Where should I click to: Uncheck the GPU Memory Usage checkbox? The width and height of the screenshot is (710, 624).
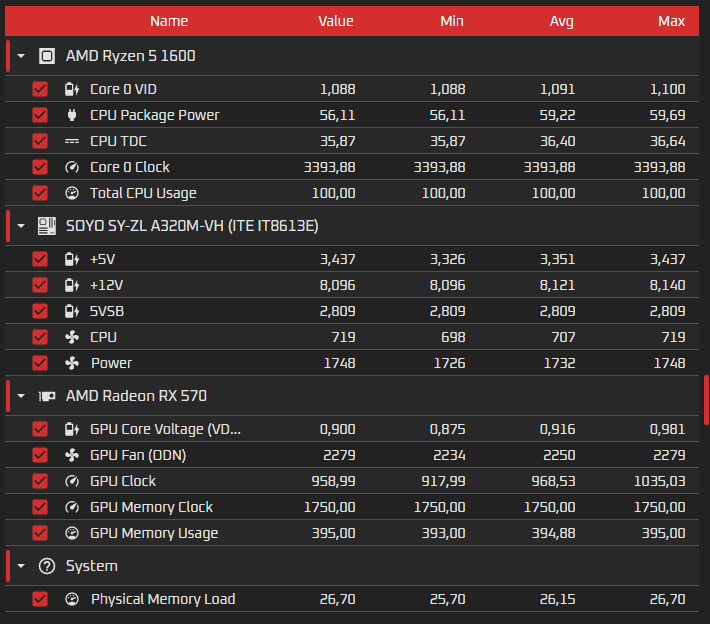[x=40, y=533]
